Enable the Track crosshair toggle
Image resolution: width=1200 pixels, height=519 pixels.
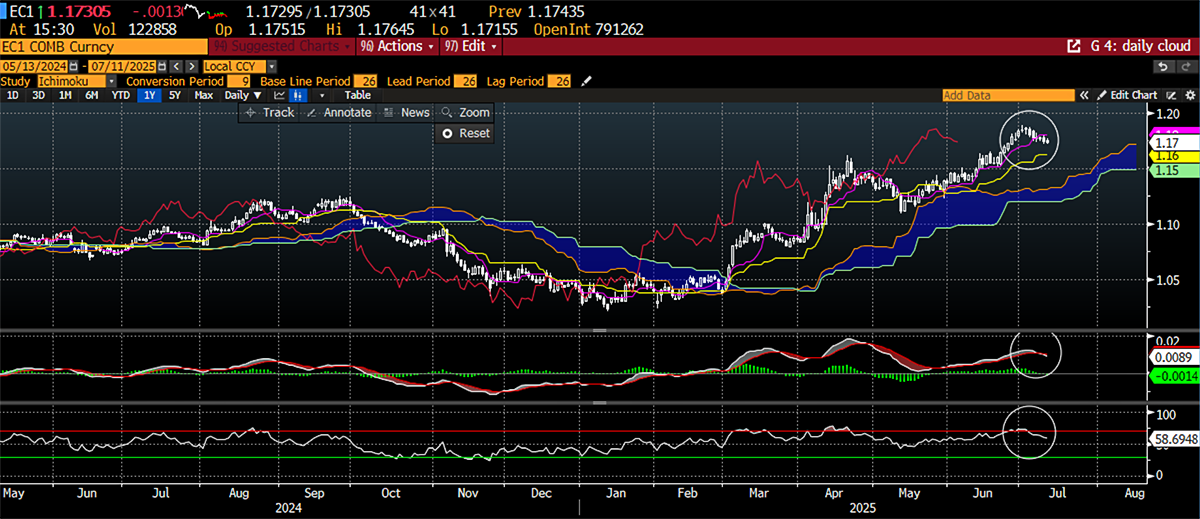[x=270, y=113]
